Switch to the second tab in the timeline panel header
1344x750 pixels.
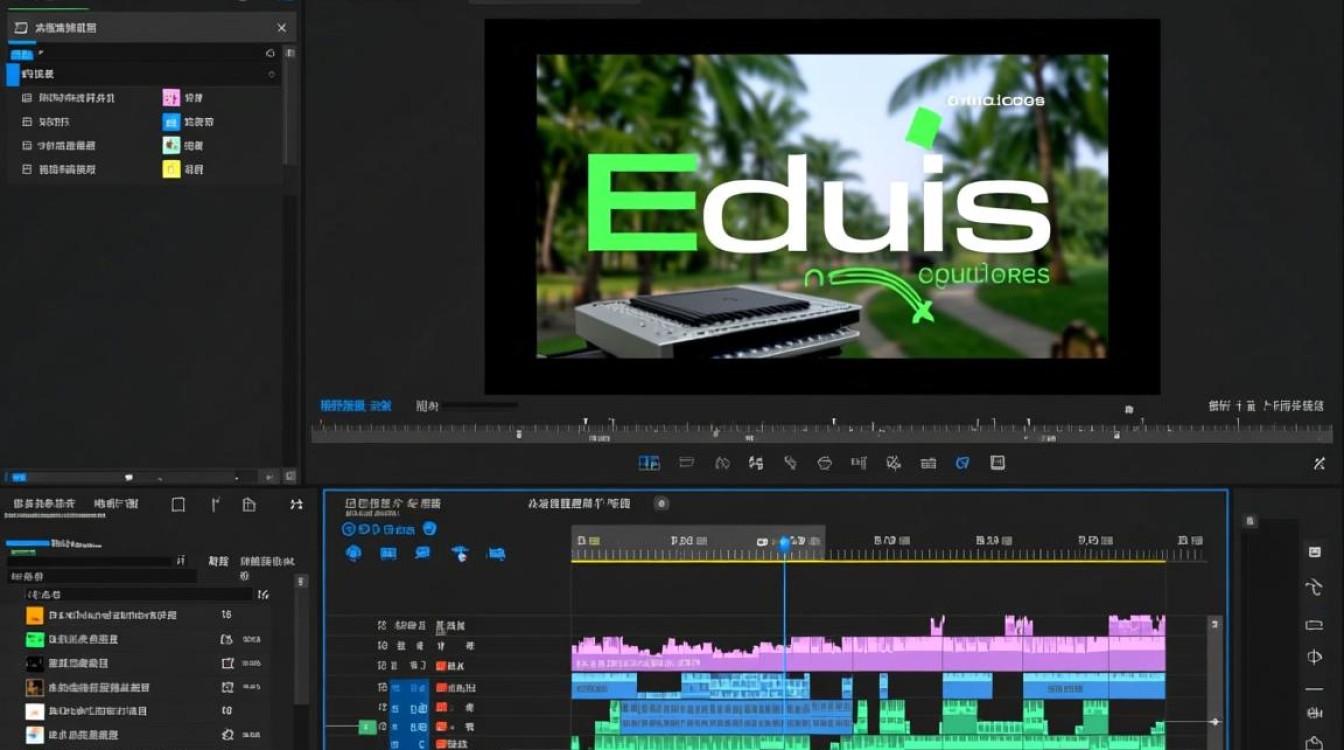578,503
